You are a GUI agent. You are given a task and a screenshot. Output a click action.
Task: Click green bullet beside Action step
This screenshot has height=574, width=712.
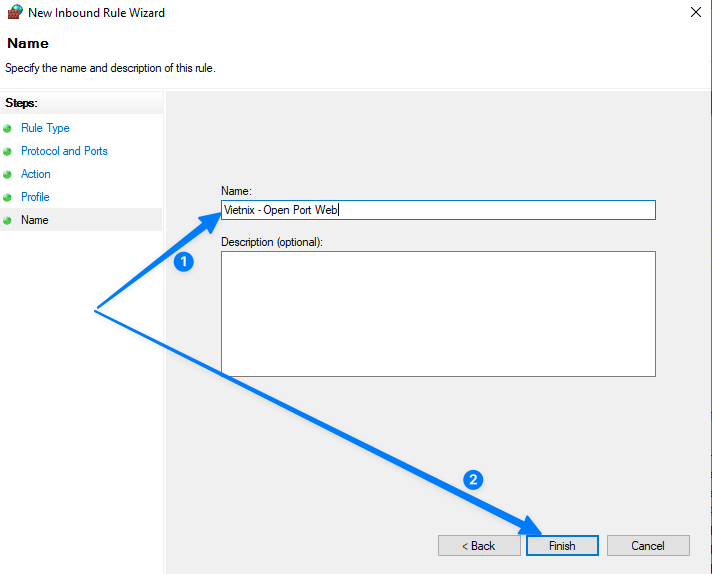pos(8,174)
